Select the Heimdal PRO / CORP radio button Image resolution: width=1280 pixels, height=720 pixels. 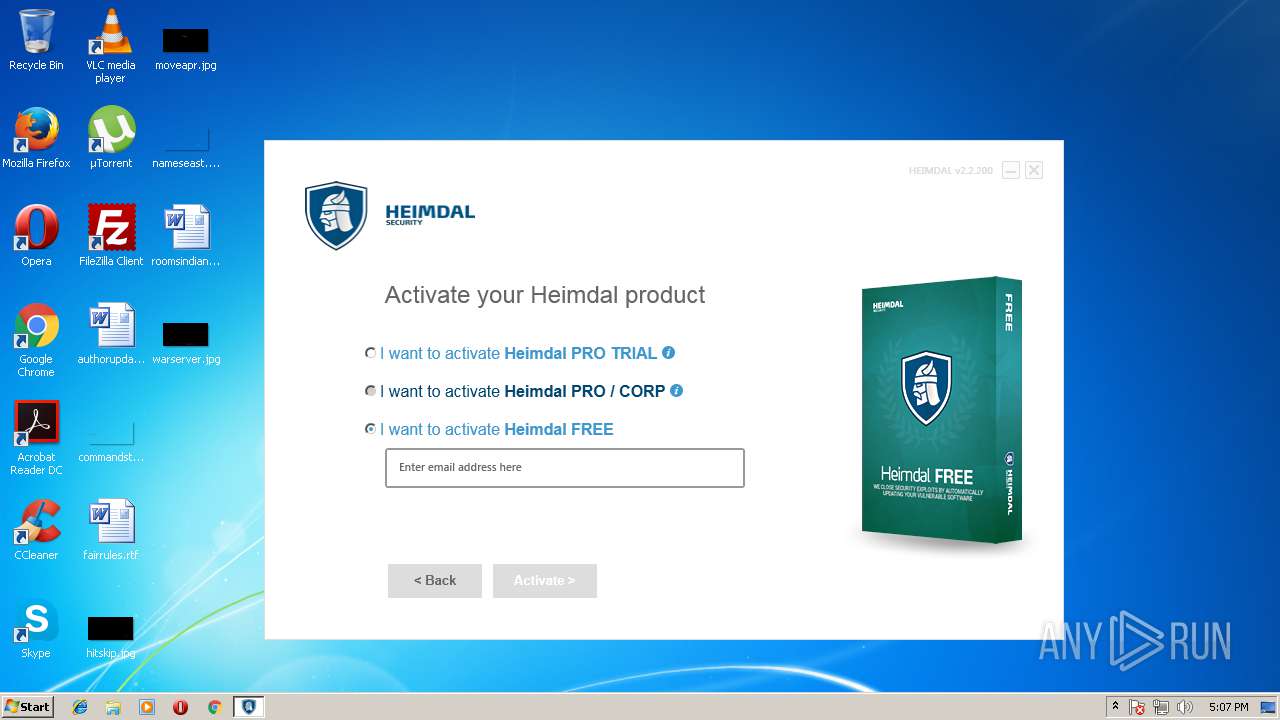click(371, 391)
